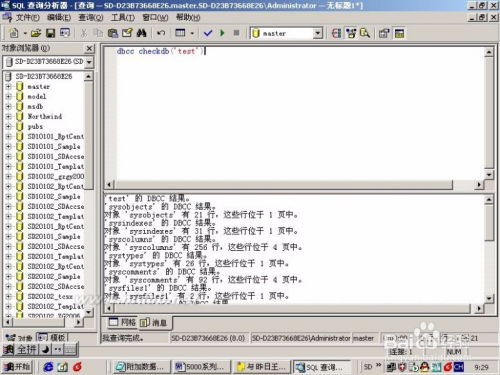Click the Cancel query stop square icon
This screenshot has width=500, height=375.
pyautogui.click(x=236, y=33)
